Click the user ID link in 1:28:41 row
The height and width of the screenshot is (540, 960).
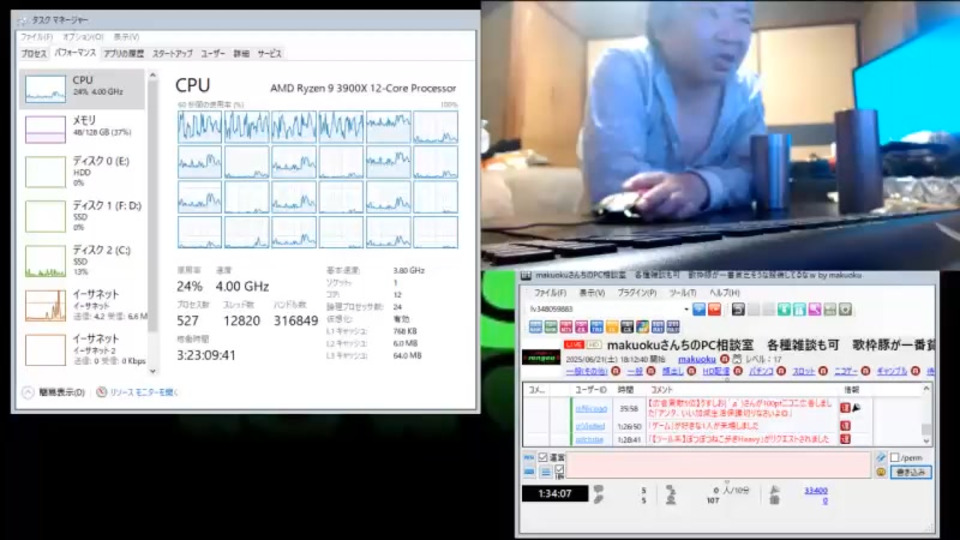tap(590, 440)
